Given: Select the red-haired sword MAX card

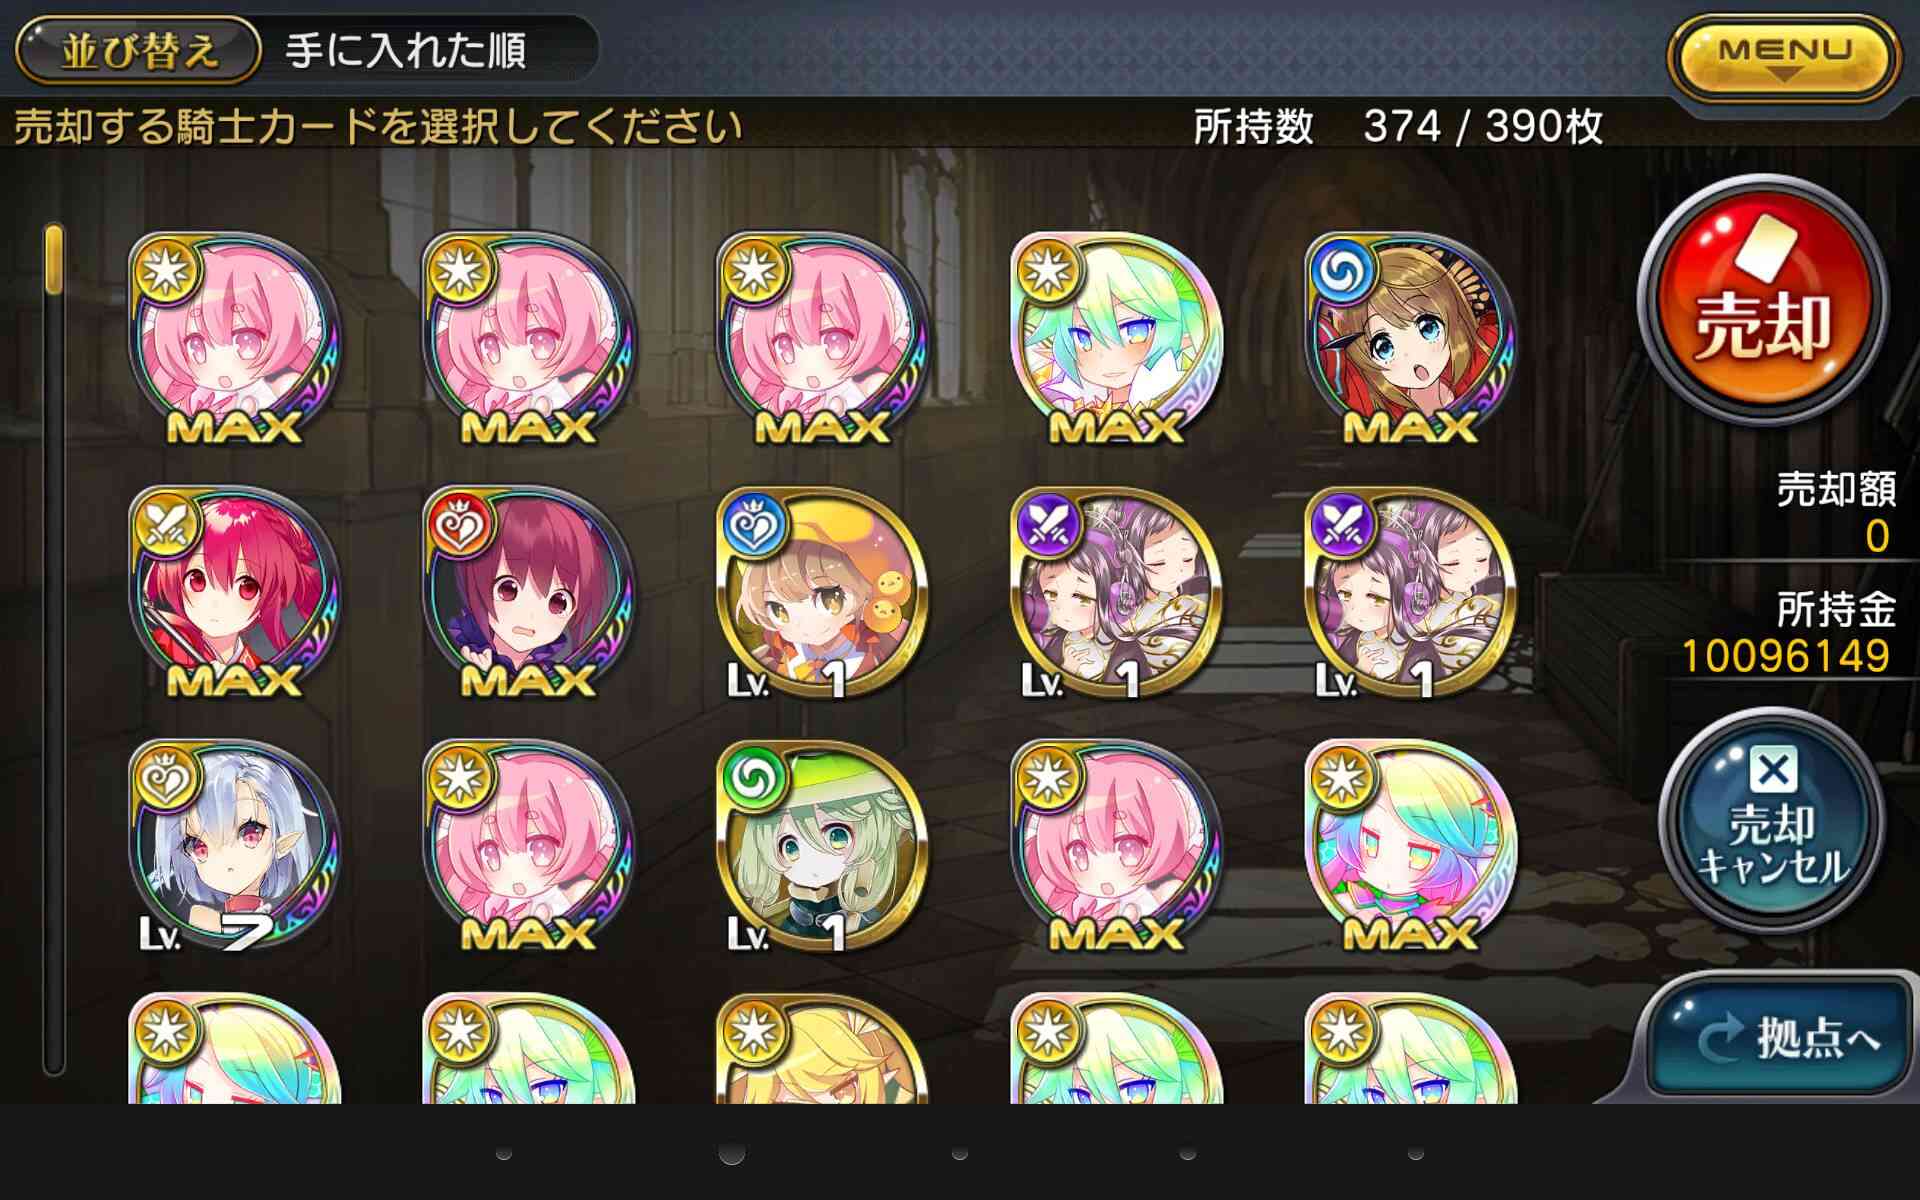Looking at the screenshot, I should point(234,593).
